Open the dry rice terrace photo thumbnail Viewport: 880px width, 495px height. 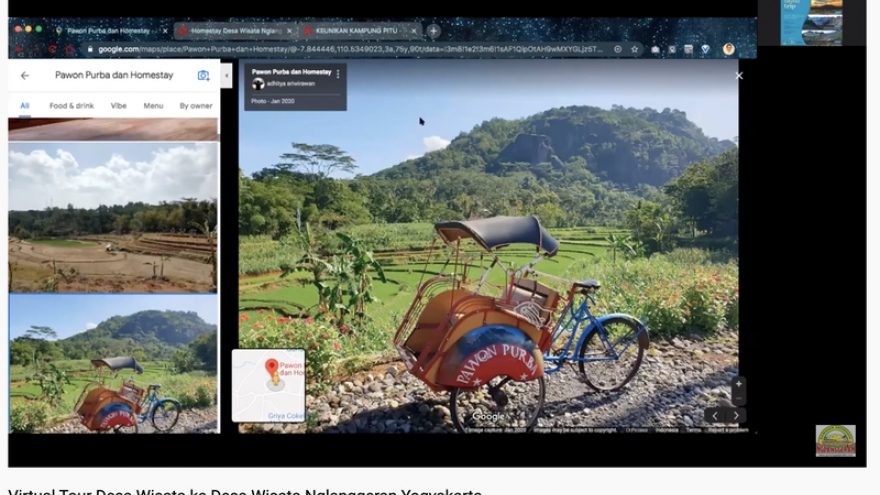coord(113,217)
